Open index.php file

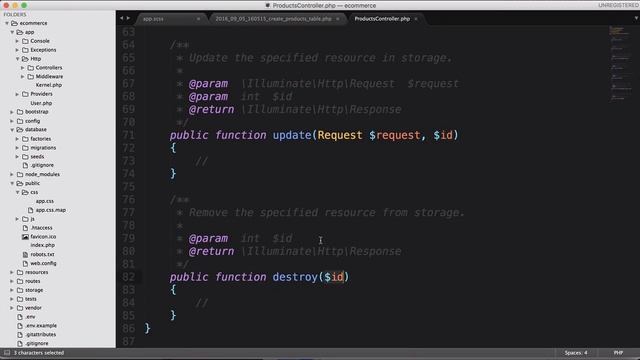(42, 245)
